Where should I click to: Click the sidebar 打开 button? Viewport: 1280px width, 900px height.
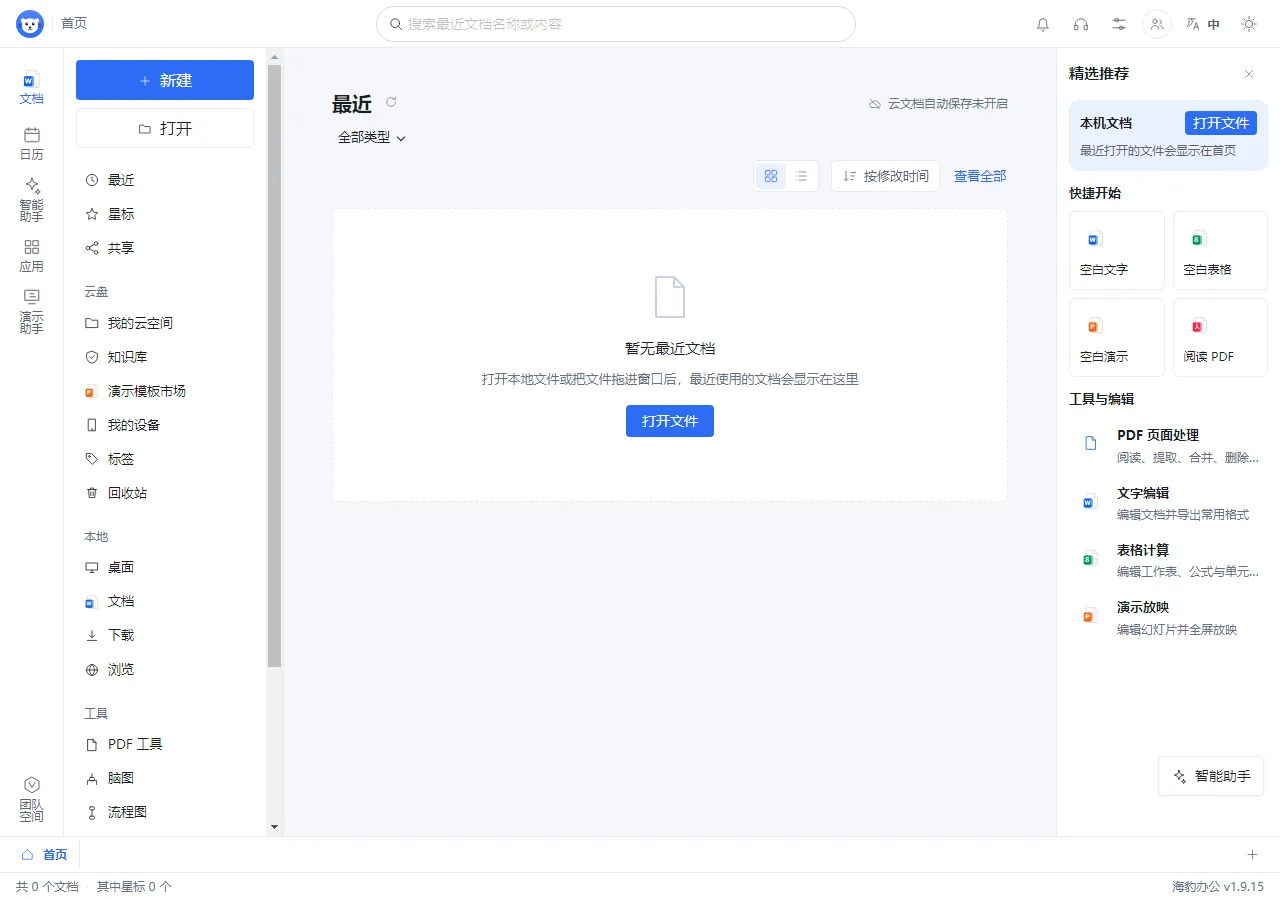(165, 128)
